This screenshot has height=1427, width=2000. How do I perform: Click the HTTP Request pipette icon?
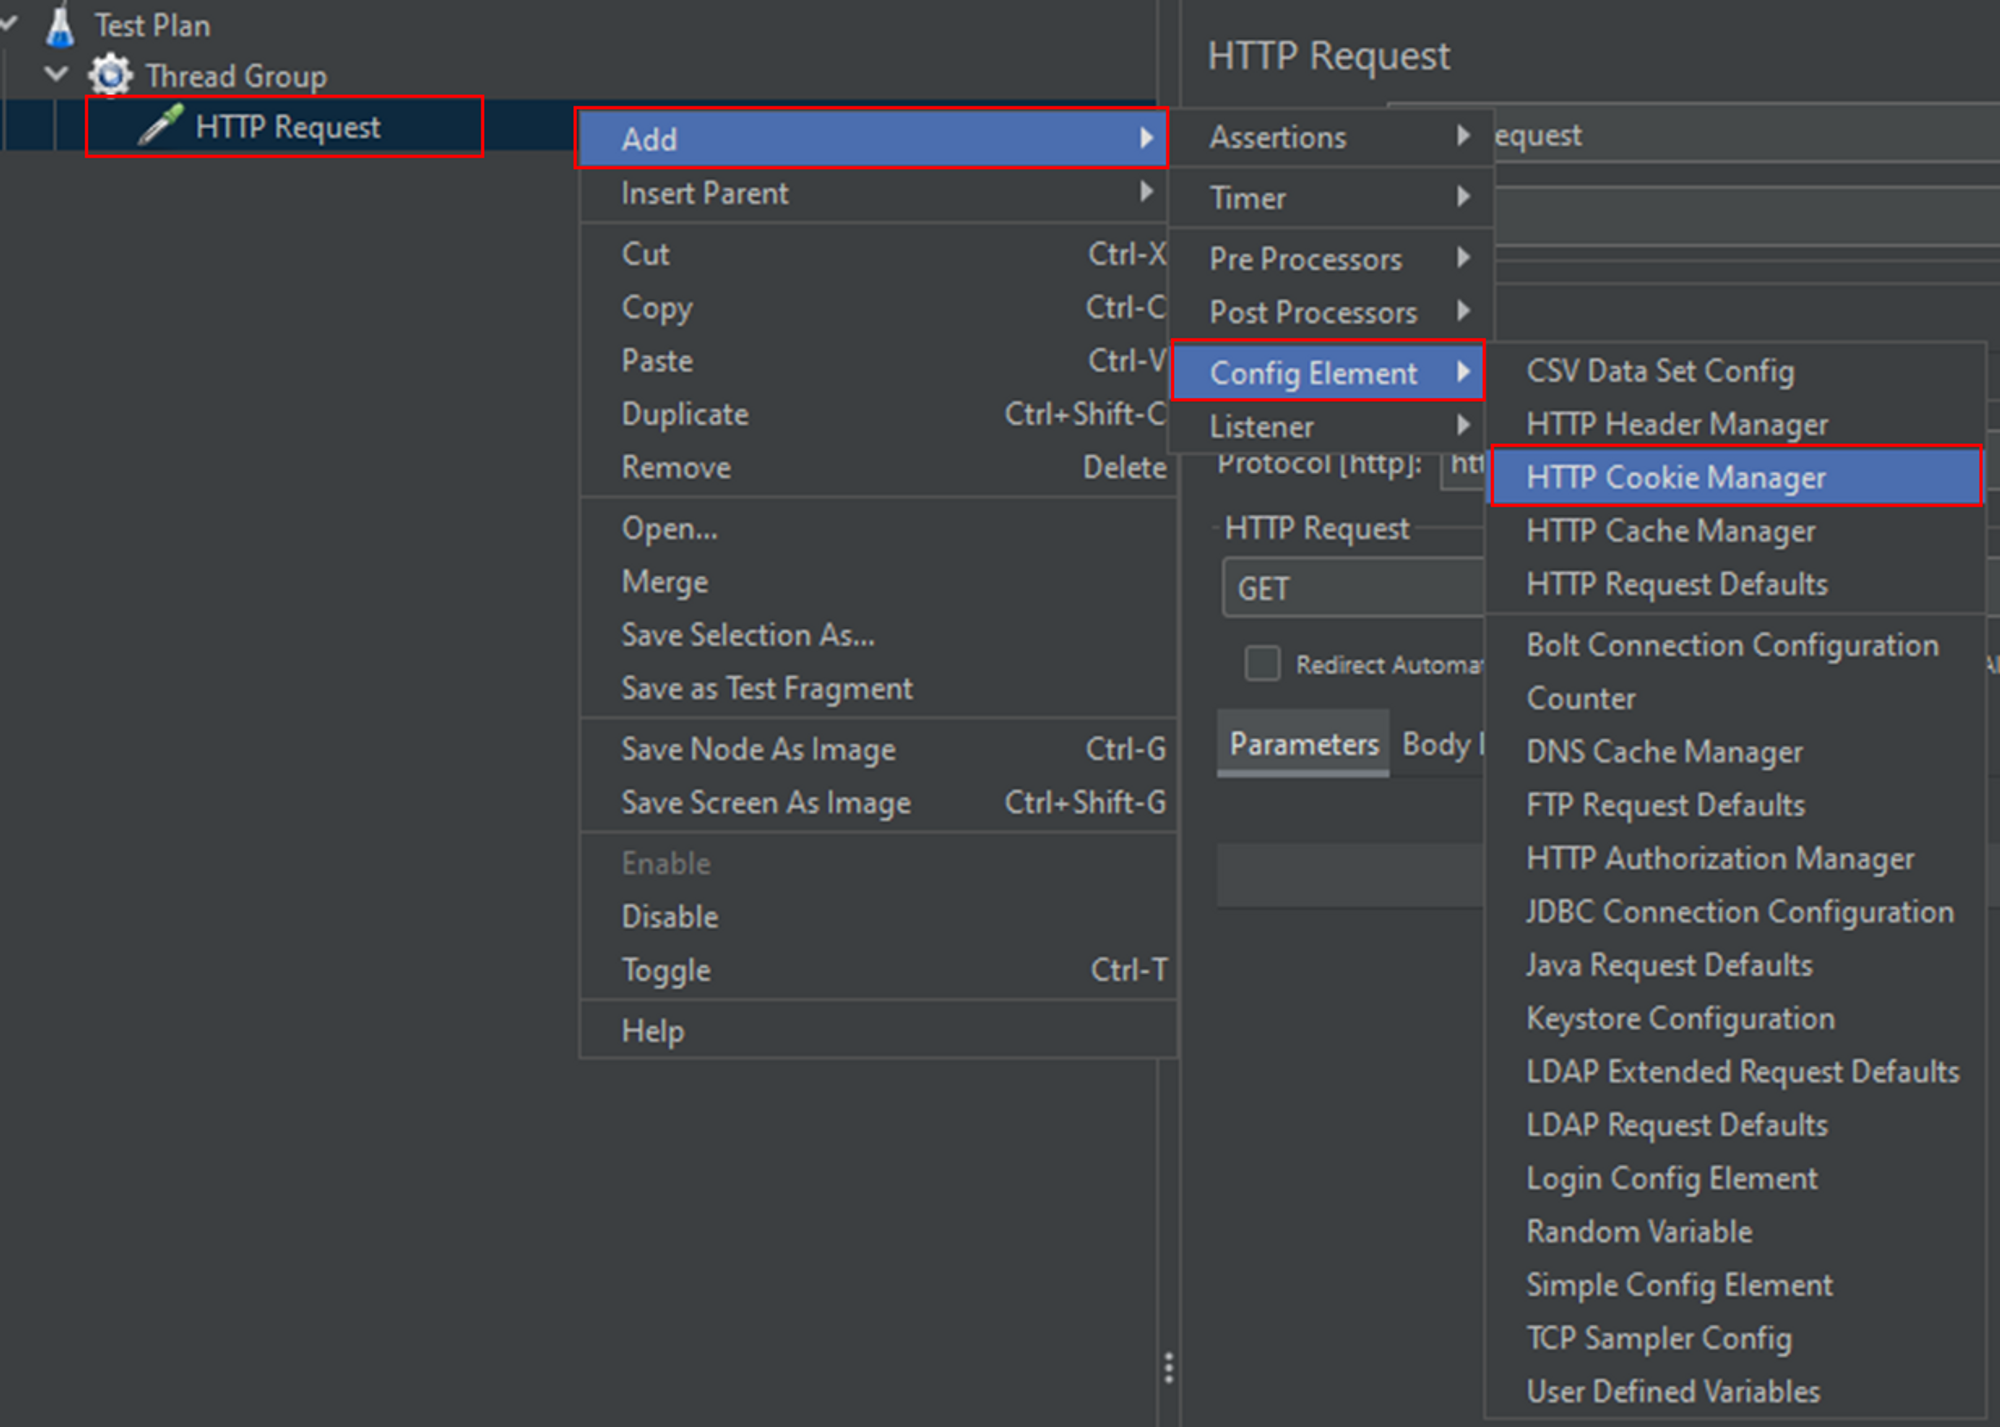pyautogui.click(x=161, y=126)
